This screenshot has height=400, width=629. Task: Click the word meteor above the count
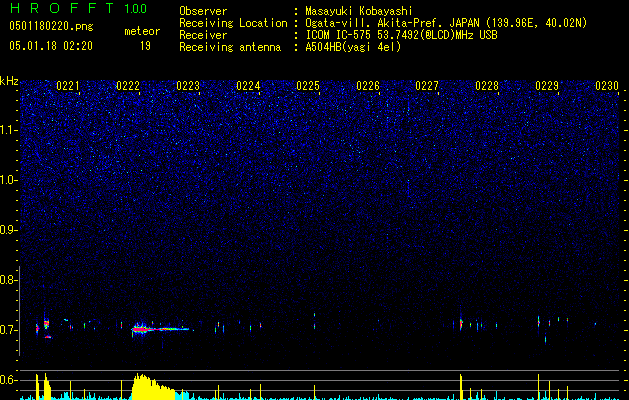pyautogui.click(x=142, y=31)
